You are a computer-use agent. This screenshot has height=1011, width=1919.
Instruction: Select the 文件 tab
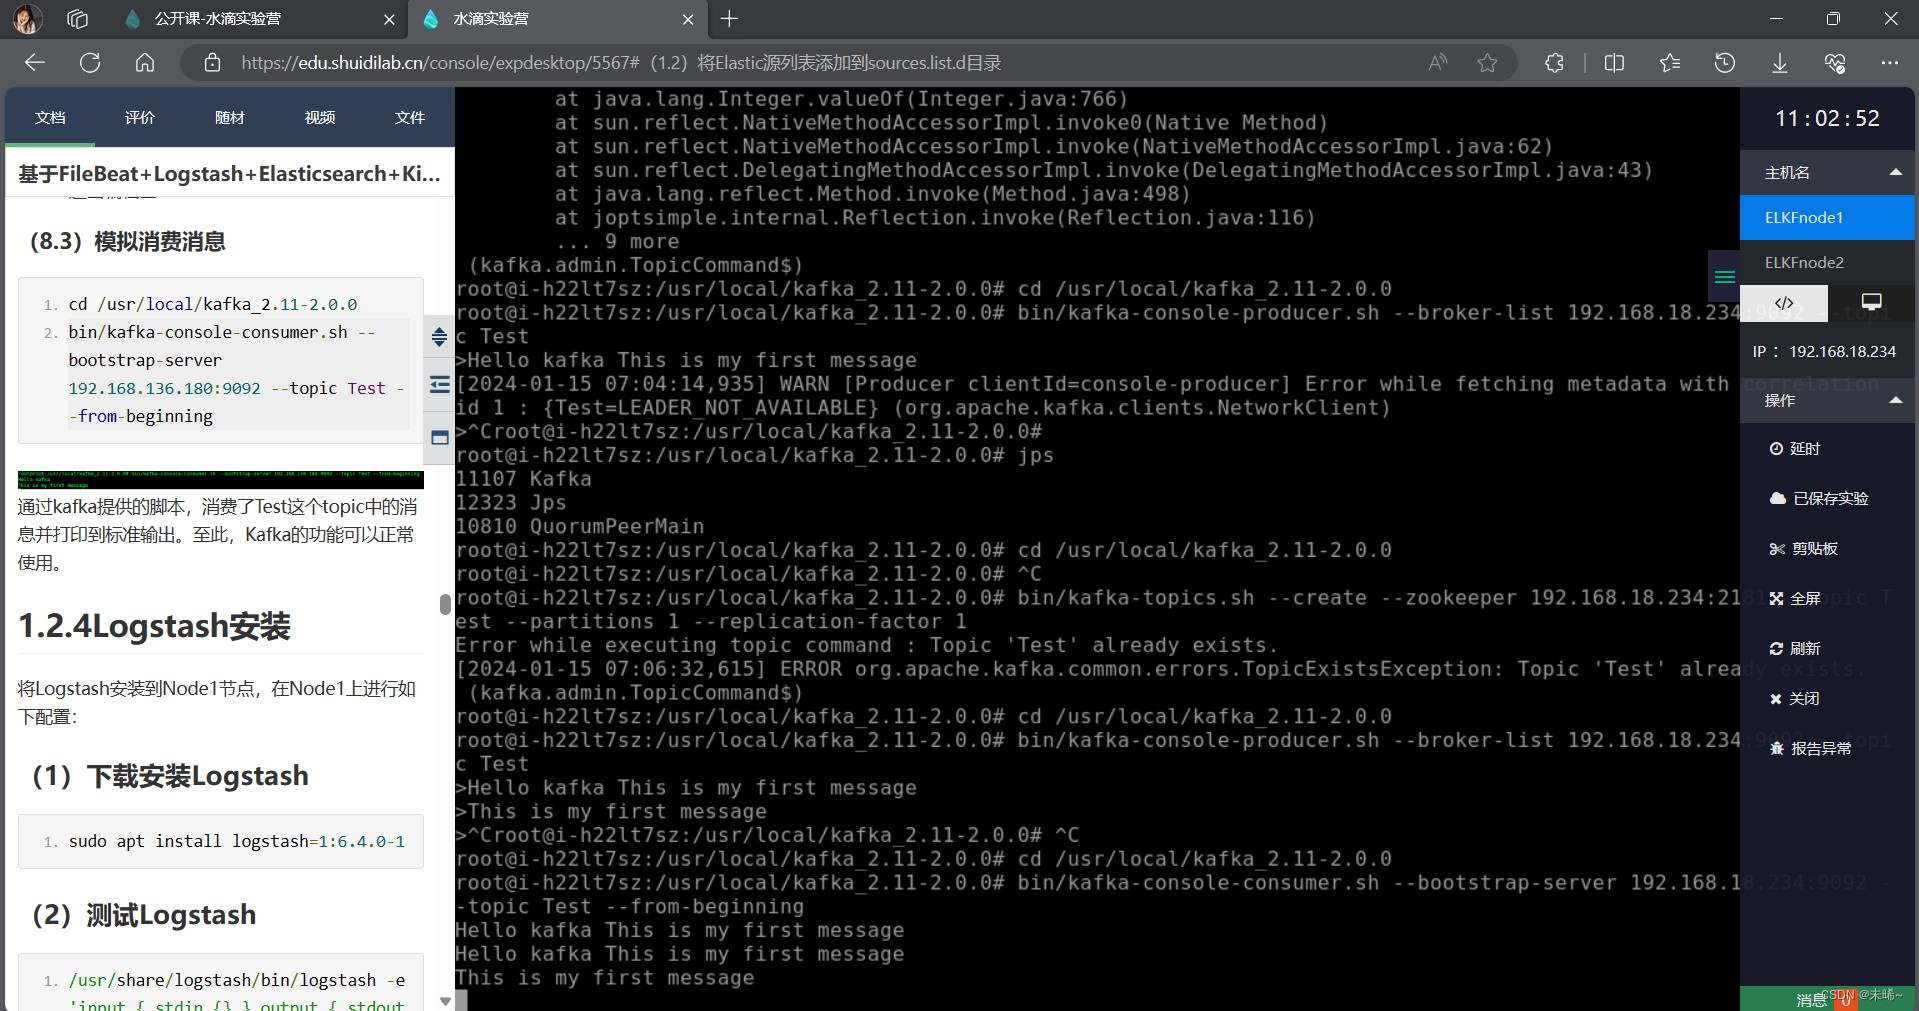(x=410, y=118)
